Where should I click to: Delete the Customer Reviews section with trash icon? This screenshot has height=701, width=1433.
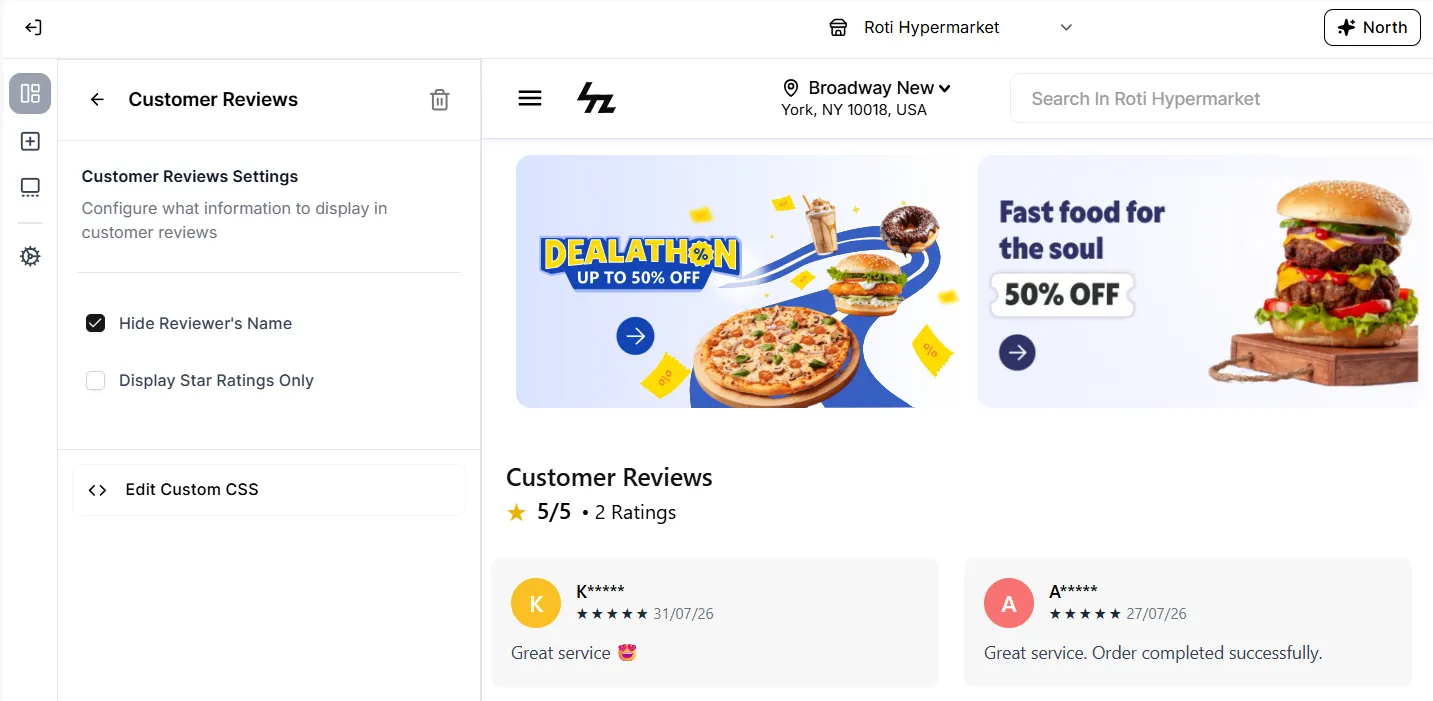point(440,99)
